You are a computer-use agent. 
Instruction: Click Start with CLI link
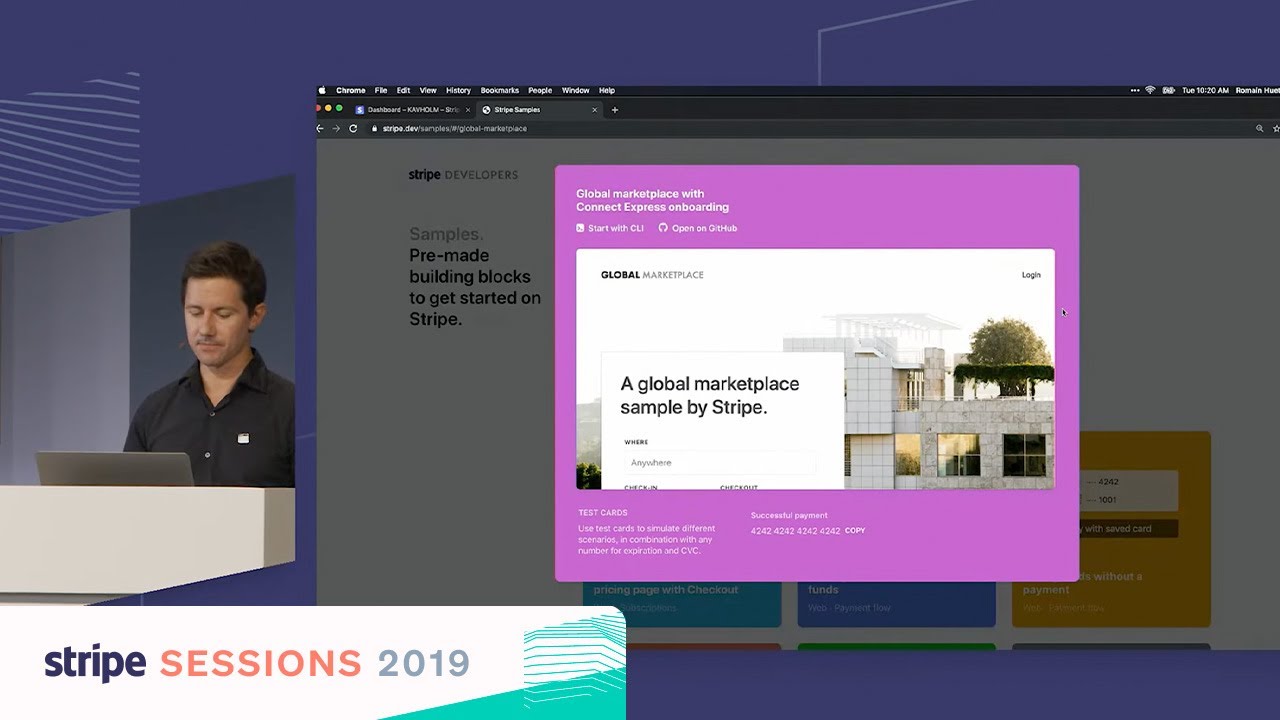616,228
